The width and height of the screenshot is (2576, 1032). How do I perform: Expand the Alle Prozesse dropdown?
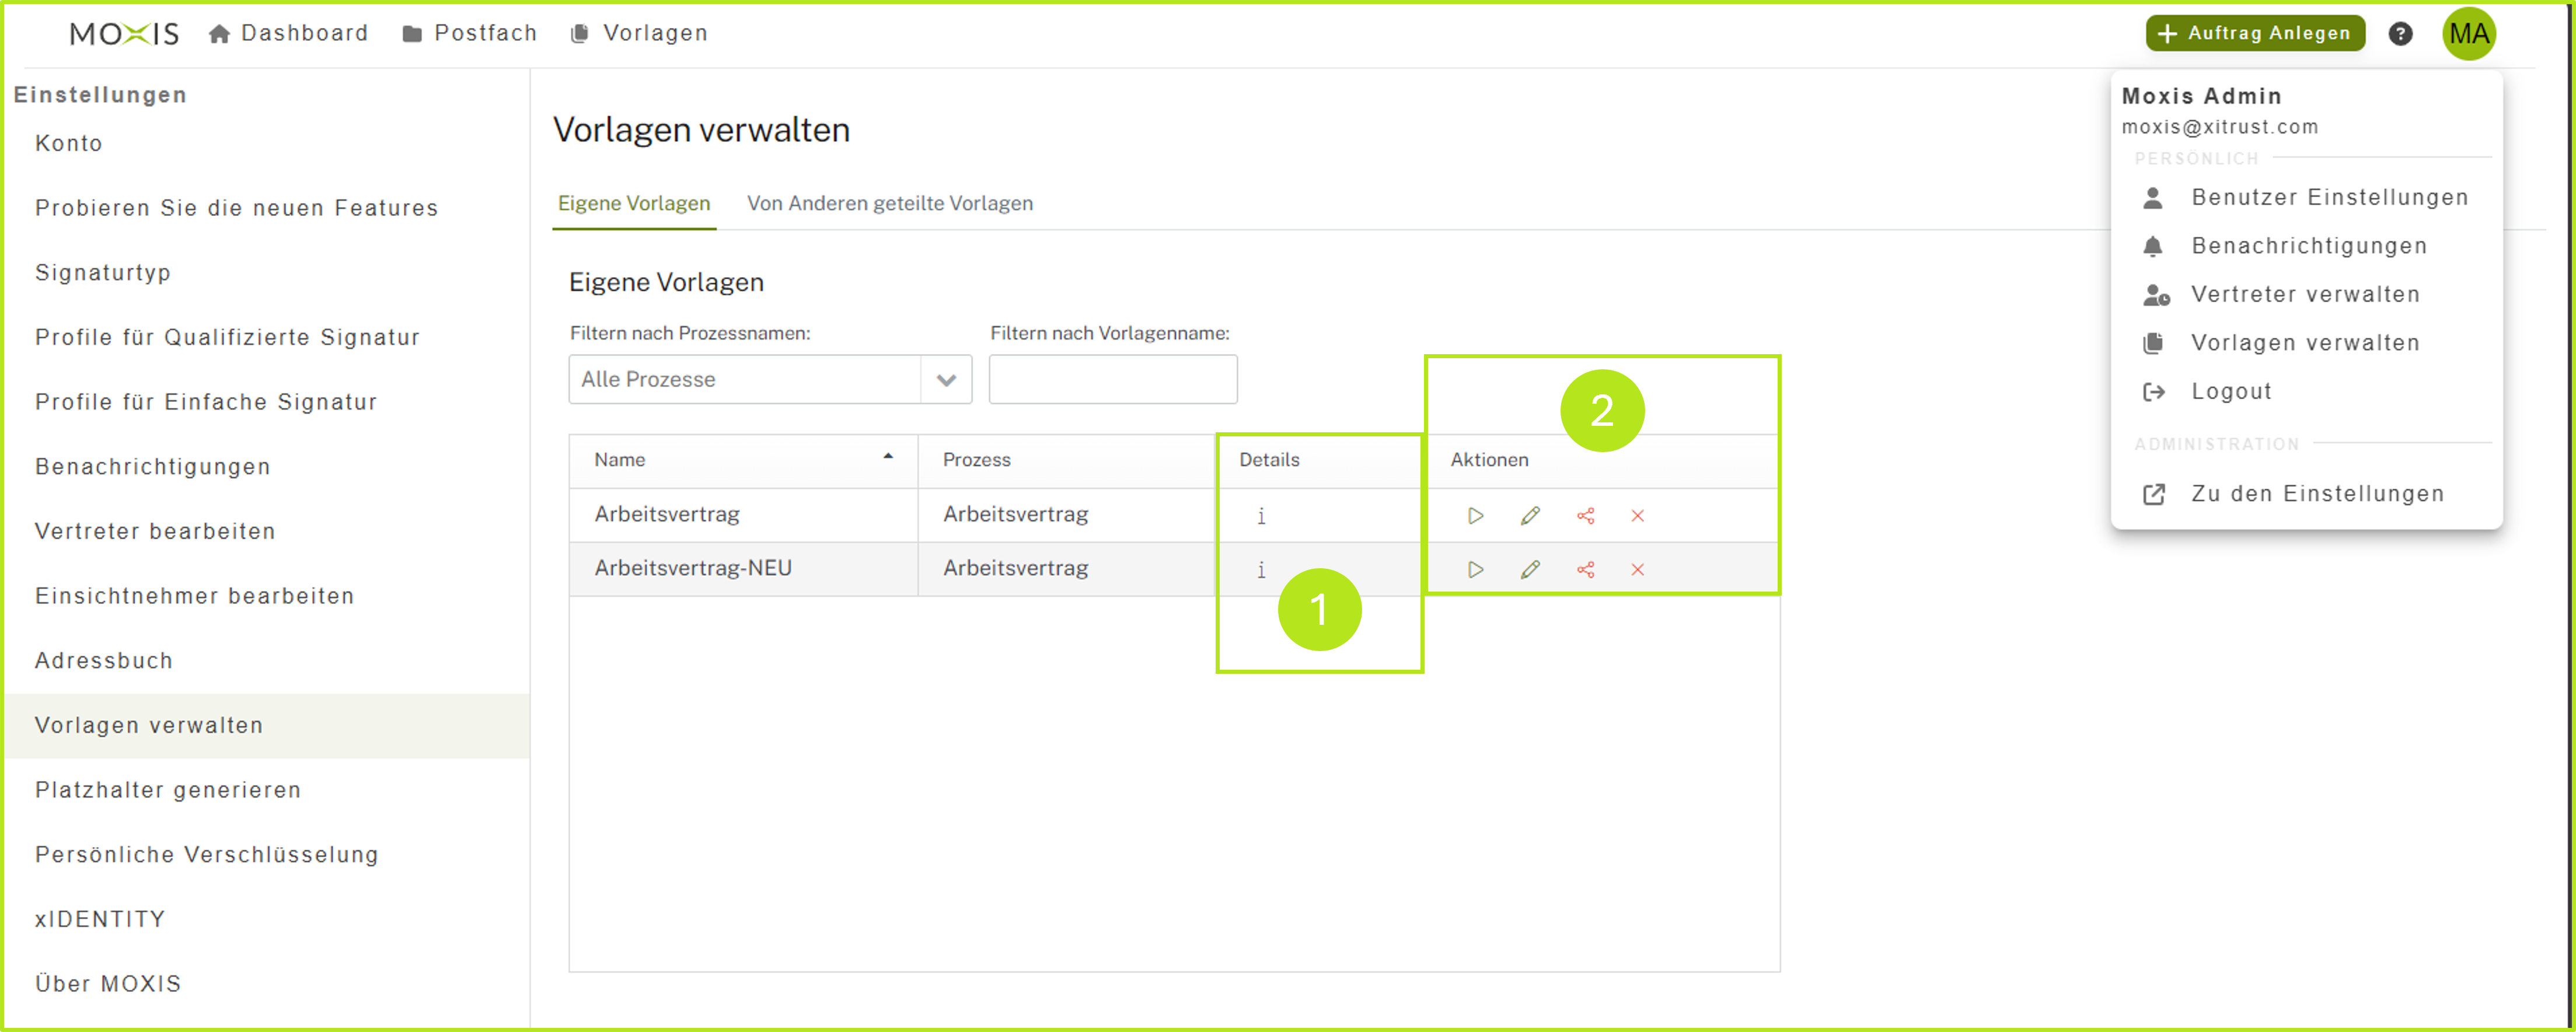[x=946, y=380]
